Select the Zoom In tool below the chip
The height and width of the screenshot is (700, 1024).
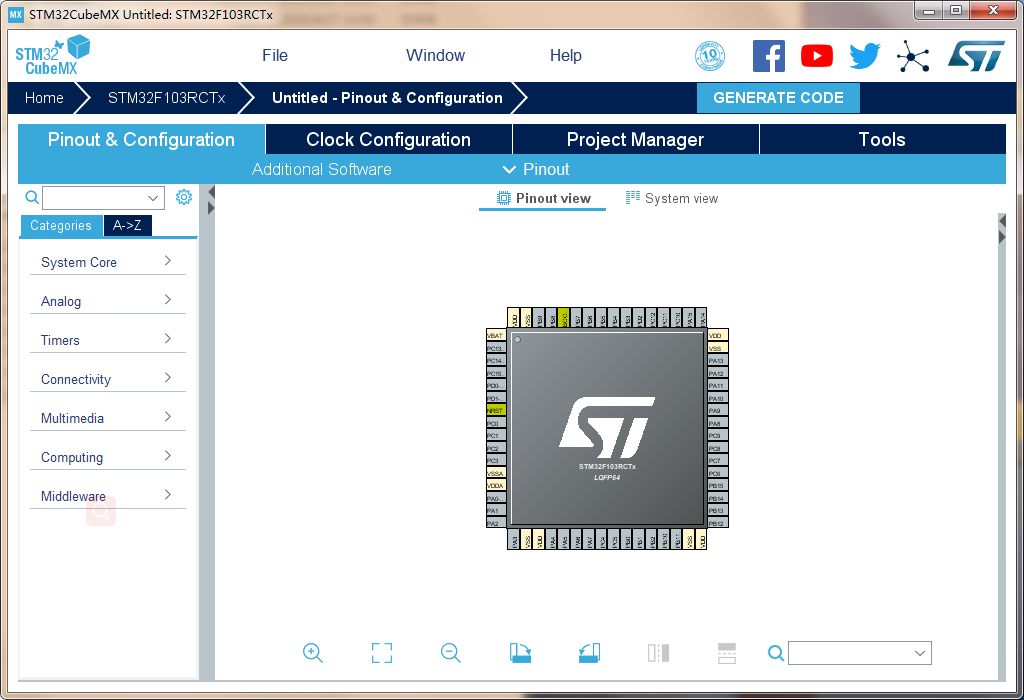click(x=312, y=653)
